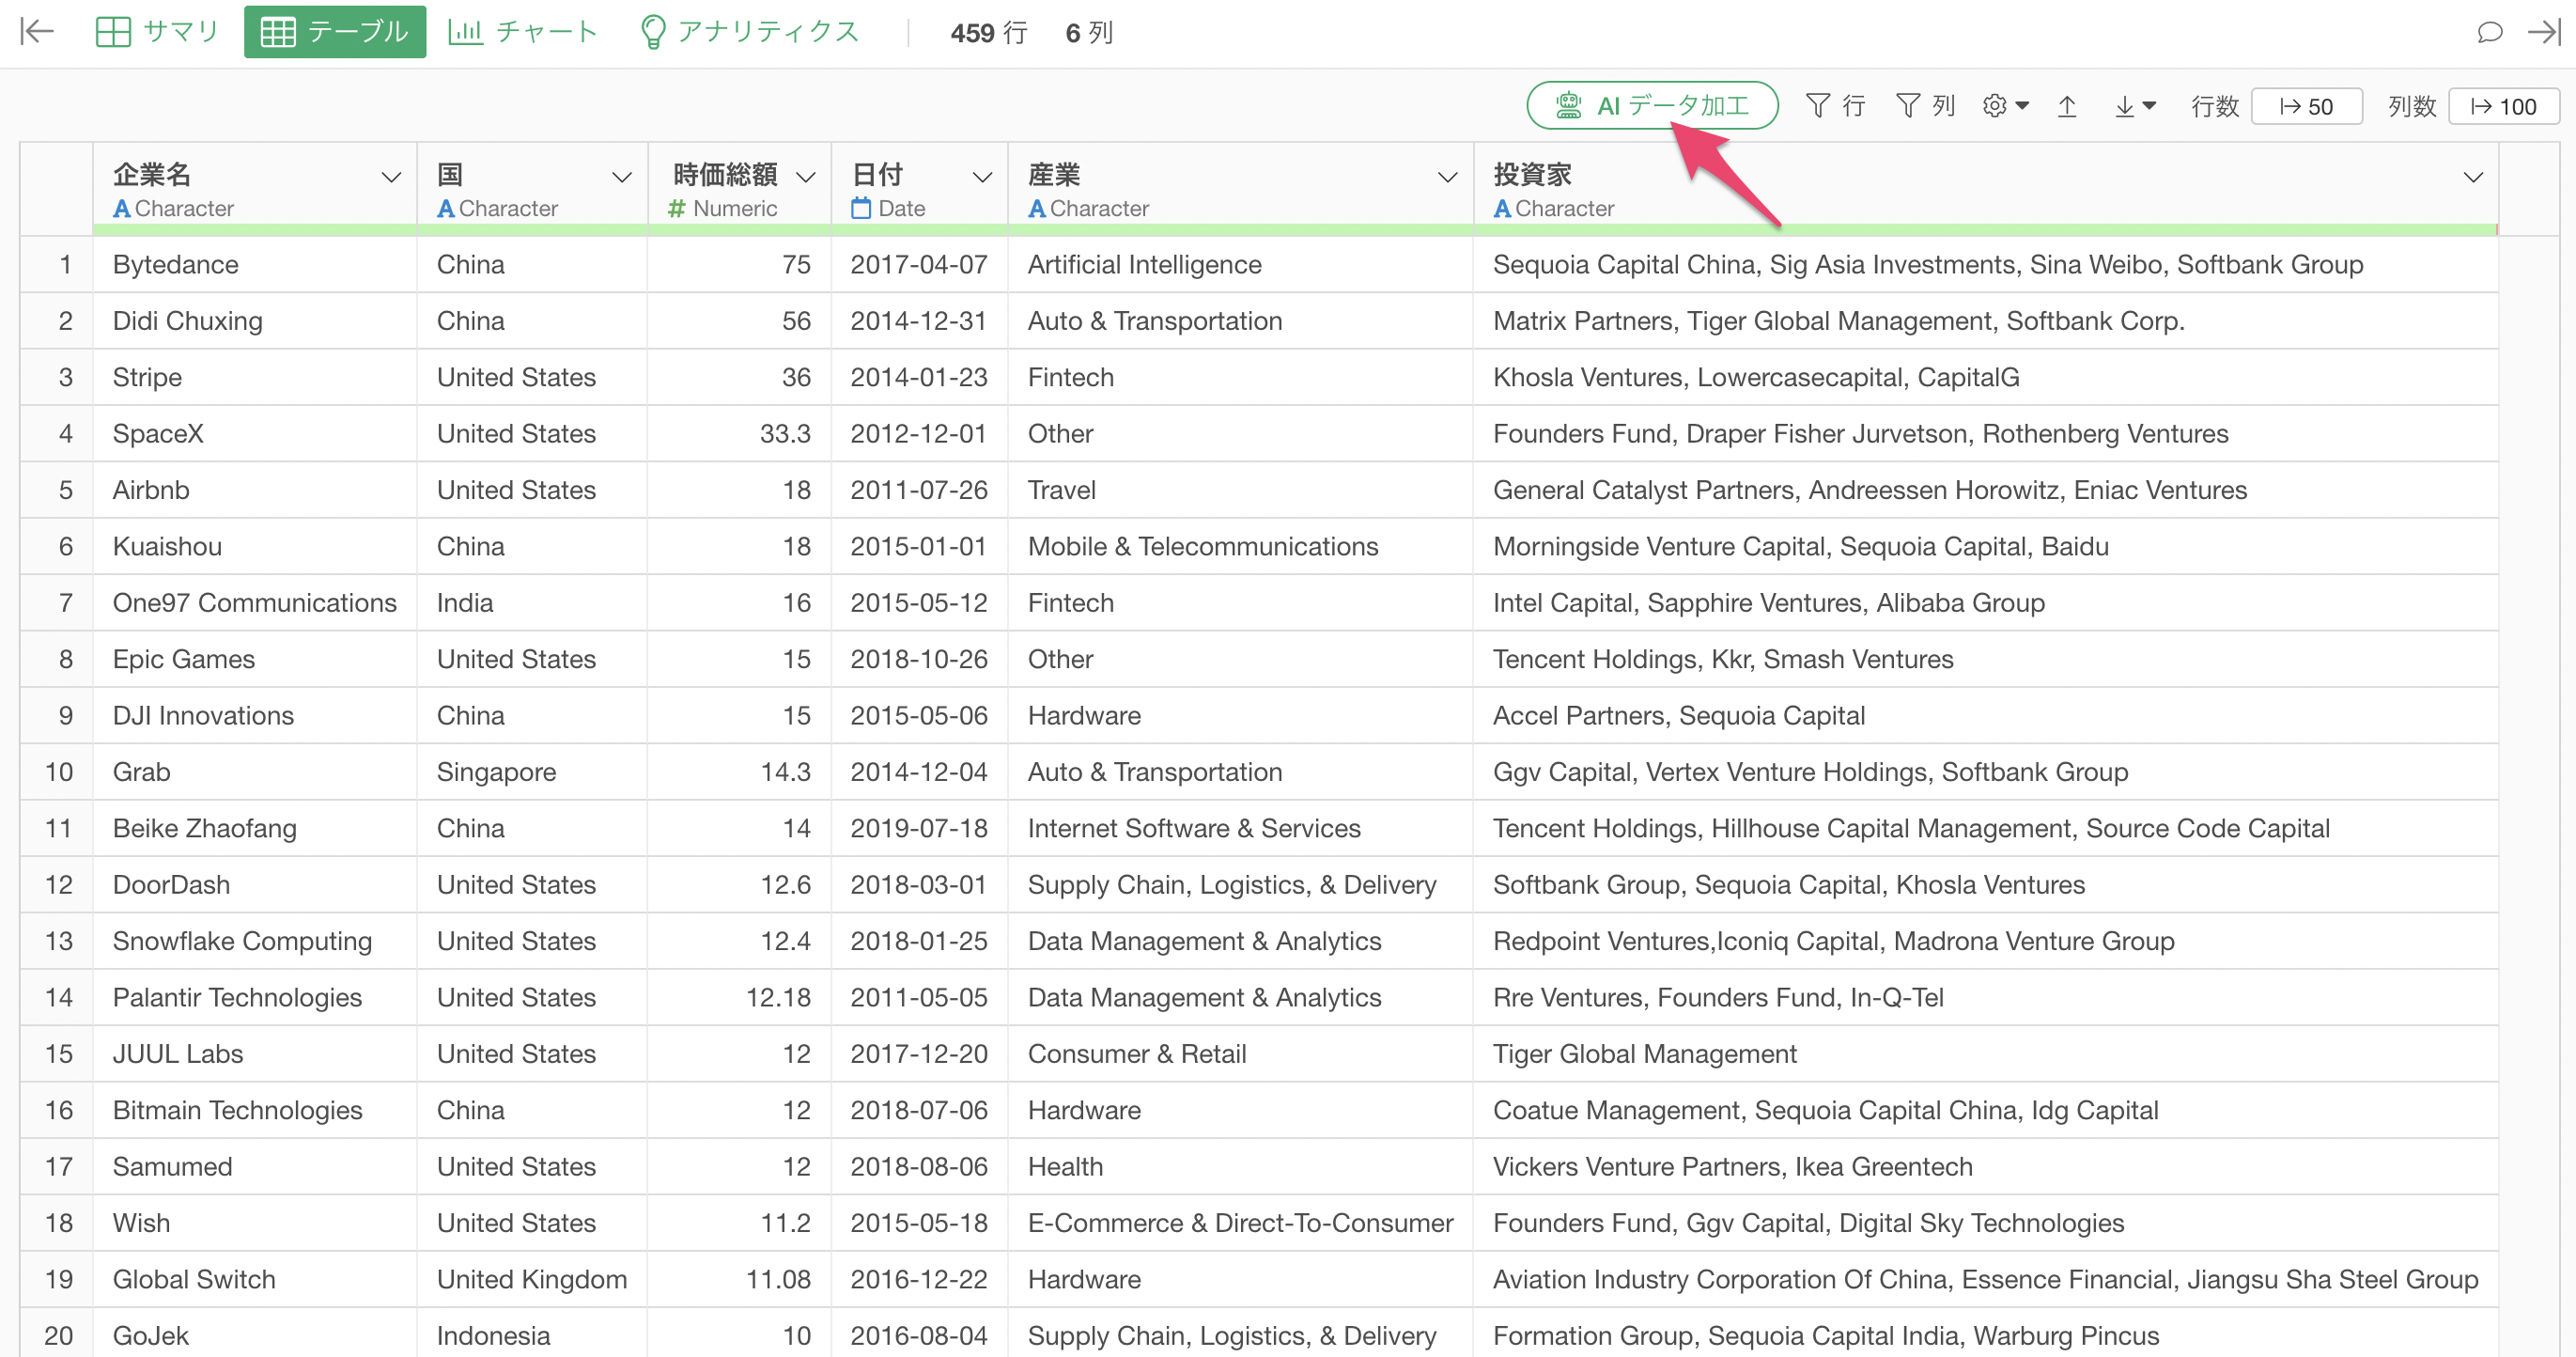Select the Epic Games cell
Viewport: 2576px width, 1357px height.
(255, 659)
